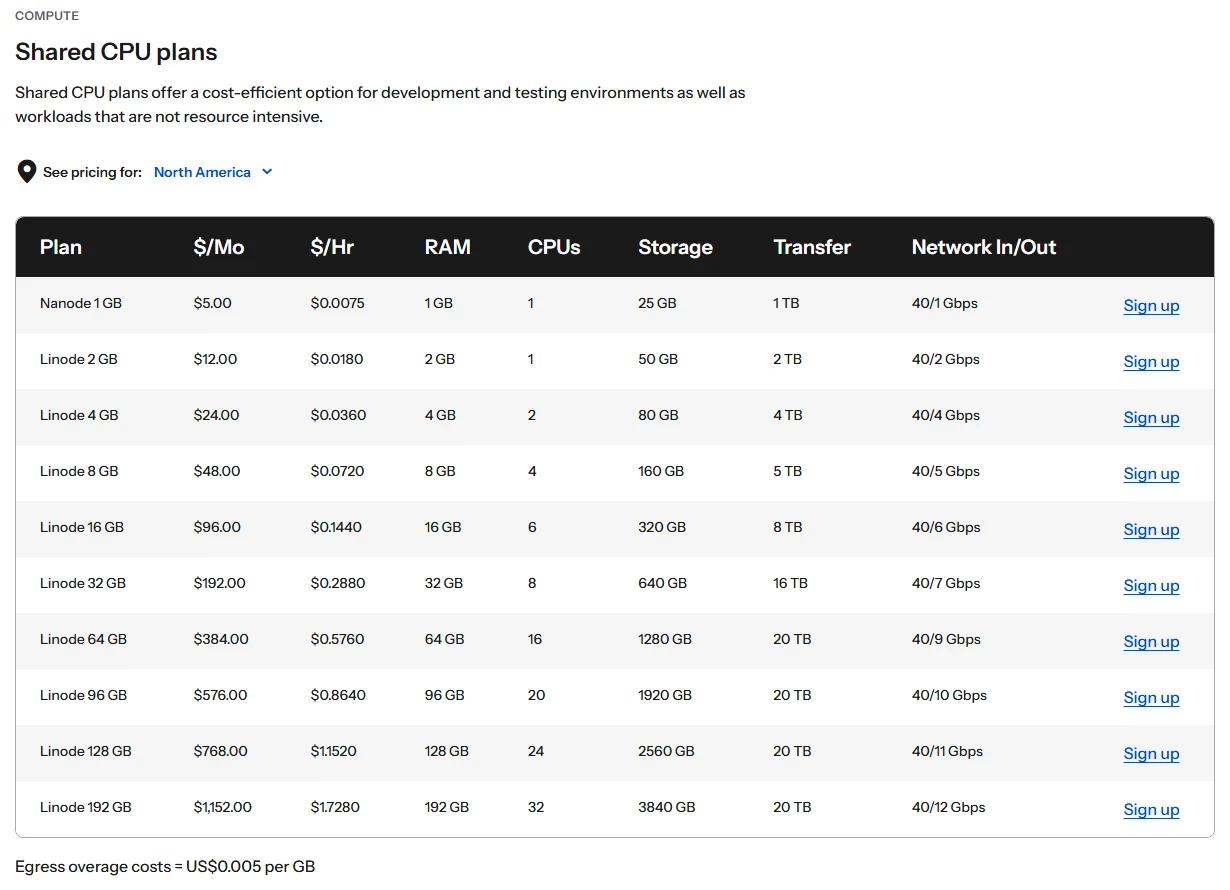
Task: Click the $96.00 monthly price
Action: coord(218,527)
